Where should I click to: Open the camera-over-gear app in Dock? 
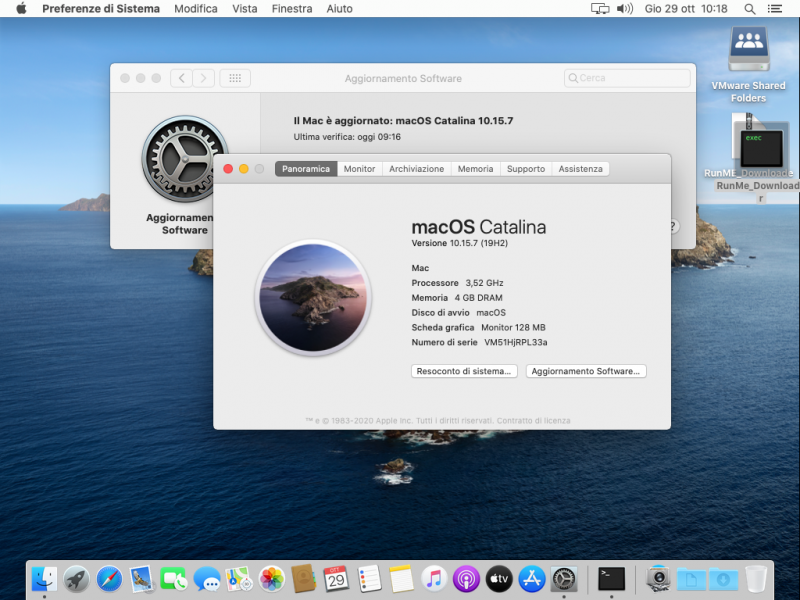(658, 579)
